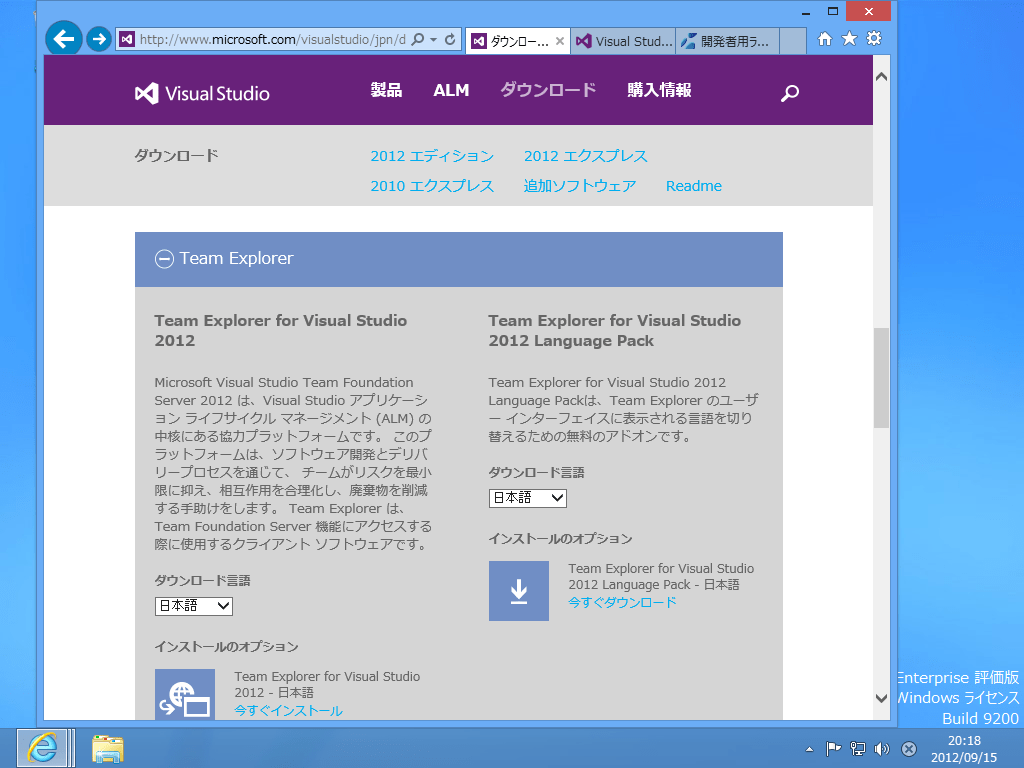The height and width of the screenshot is (768, 1024).
Task: Click 今すぐインストール link
Action: [x=288, y=711]
